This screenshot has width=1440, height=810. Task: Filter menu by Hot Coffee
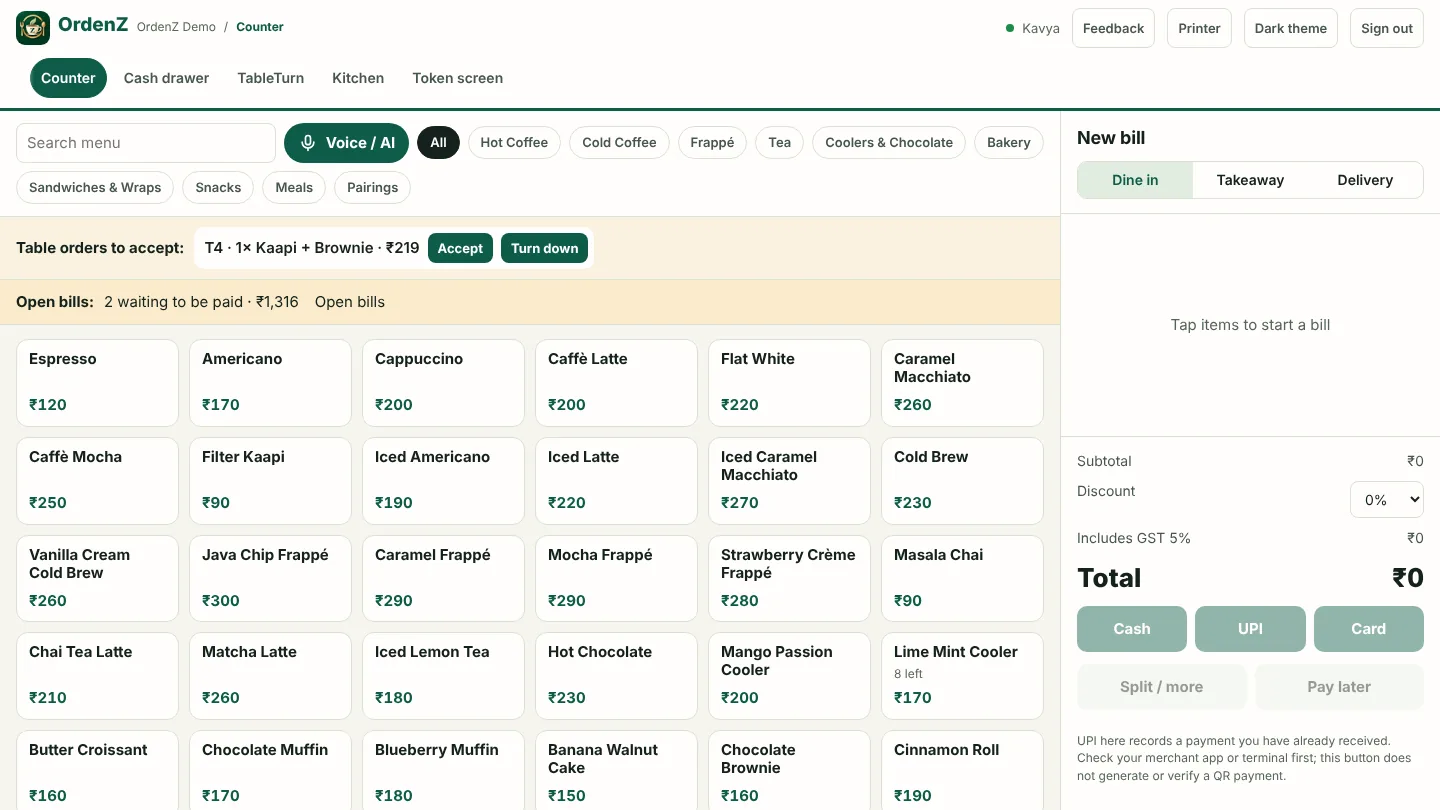pos(514,143)
